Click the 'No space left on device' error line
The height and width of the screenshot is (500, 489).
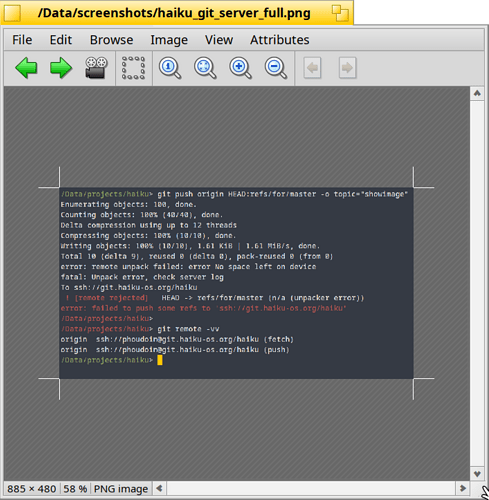(x=188, y=267)
